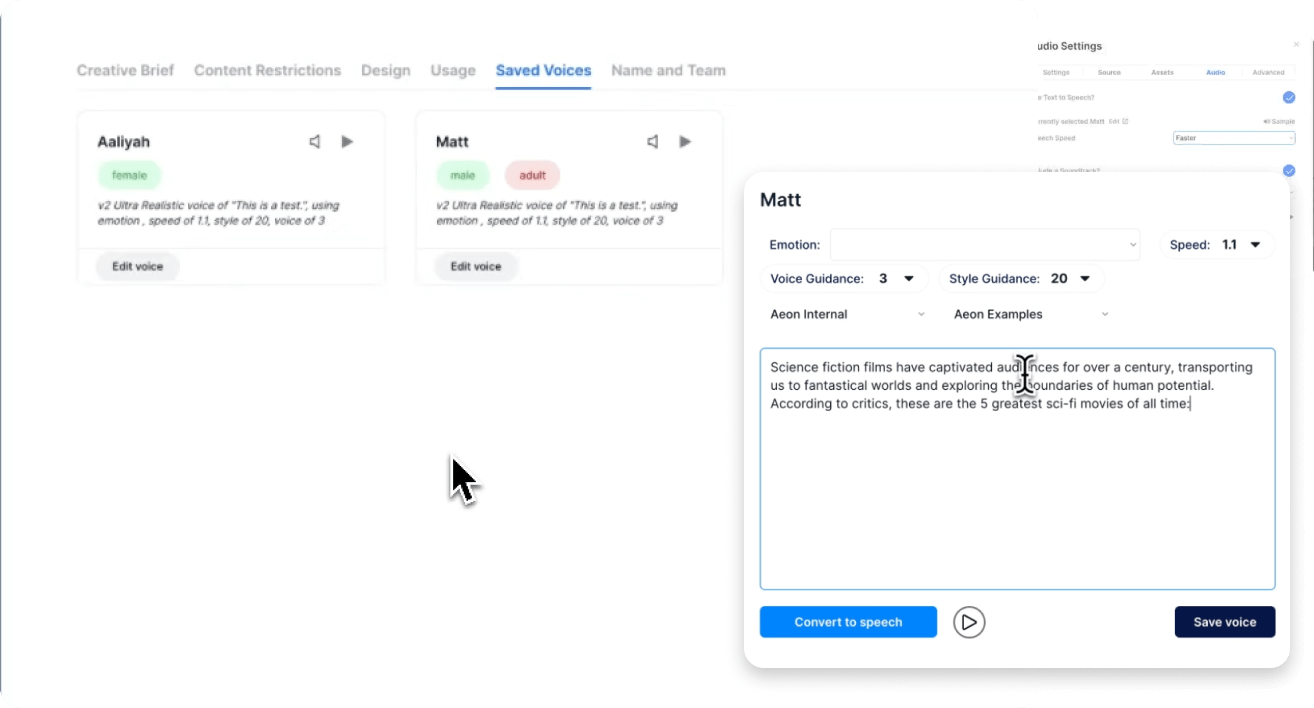Viewport: 1314px width, 708px height.
Task: Click inside the sci-fi script text area
Action: [x=1016, y=500]
